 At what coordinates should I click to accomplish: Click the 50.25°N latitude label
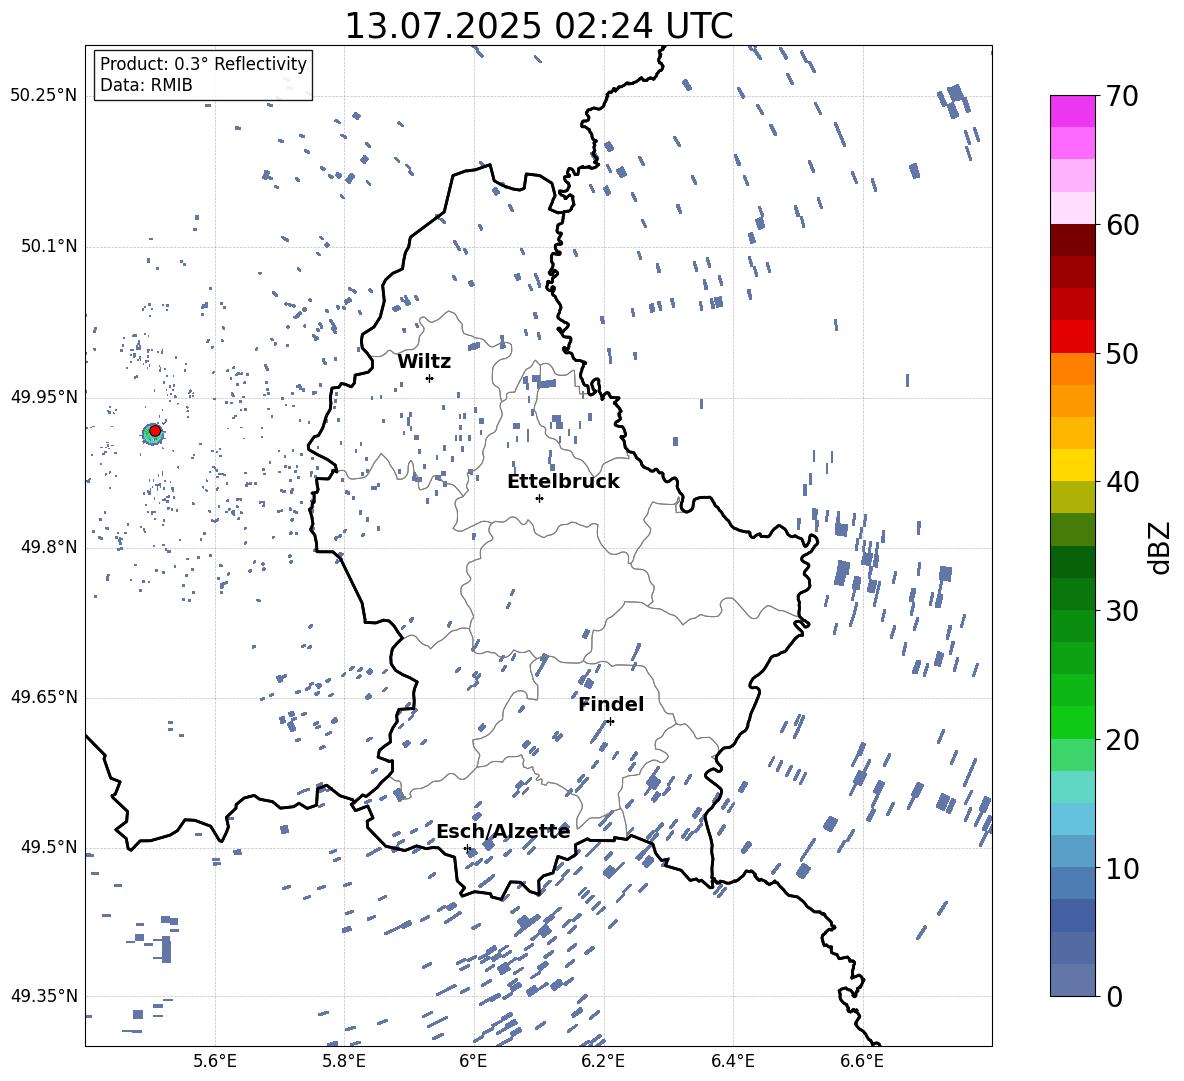pos(44,96)
